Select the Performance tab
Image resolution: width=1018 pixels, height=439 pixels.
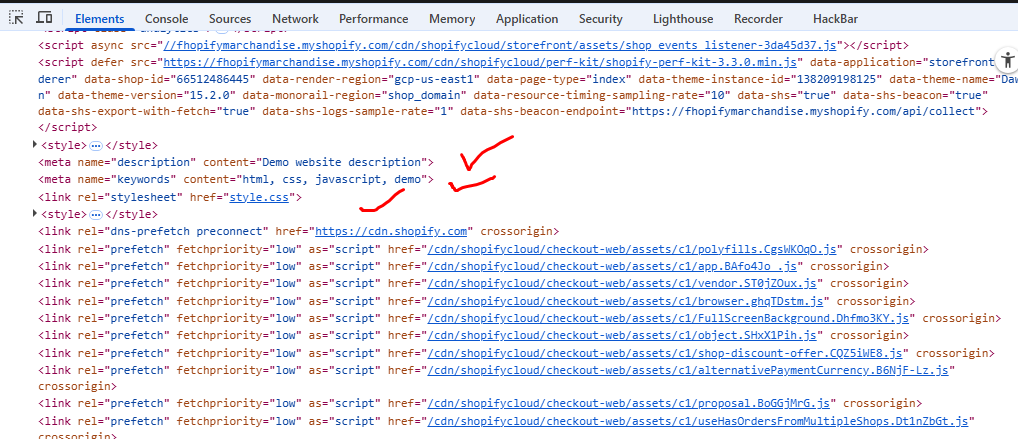[373, 19]
